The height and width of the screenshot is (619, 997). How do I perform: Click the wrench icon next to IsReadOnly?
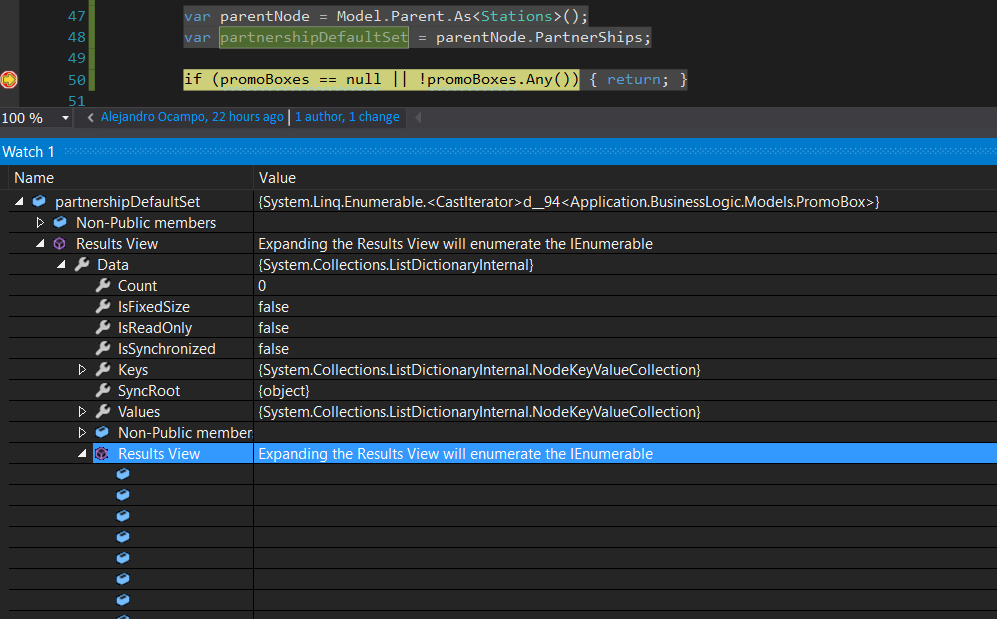coord(103,327)
